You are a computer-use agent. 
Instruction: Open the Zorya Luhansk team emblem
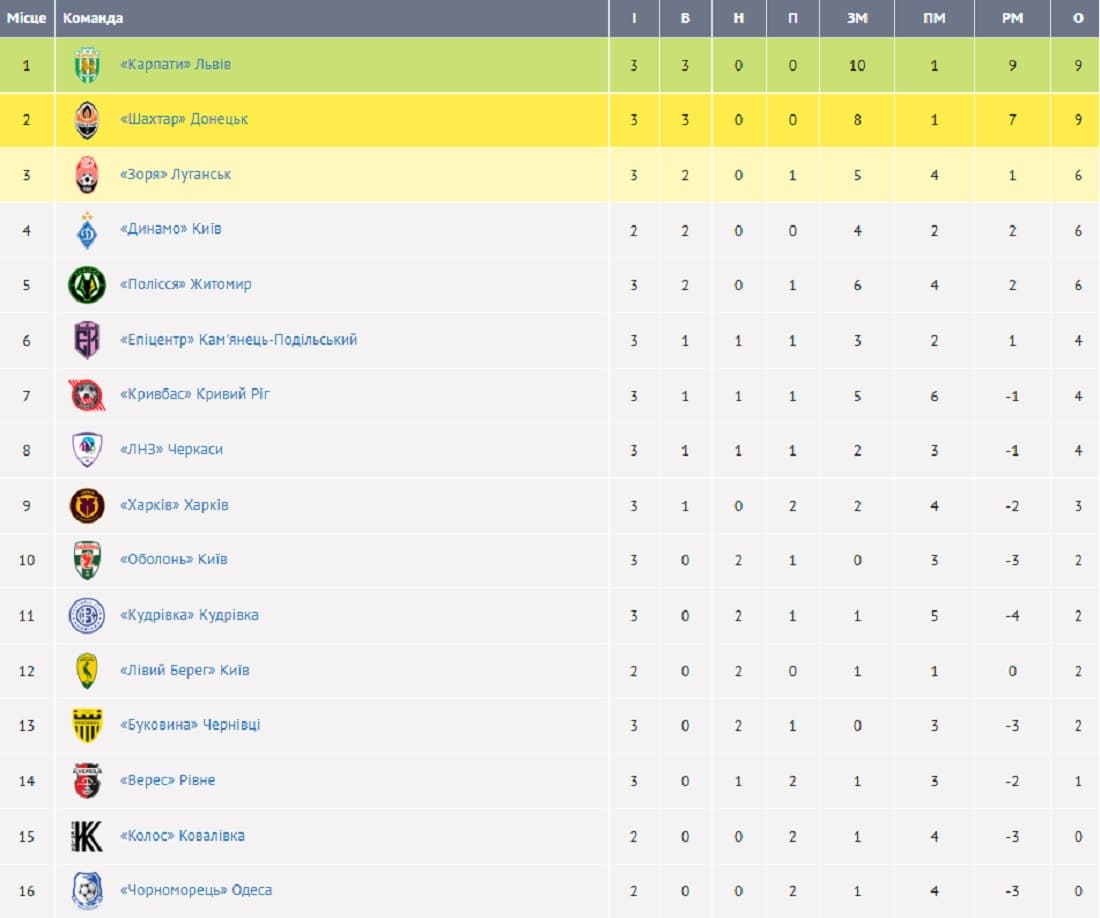click(87, 175)
